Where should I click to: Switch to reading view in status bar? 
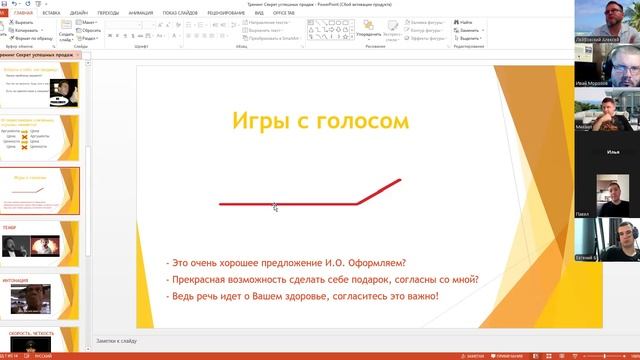pos(562,356)
